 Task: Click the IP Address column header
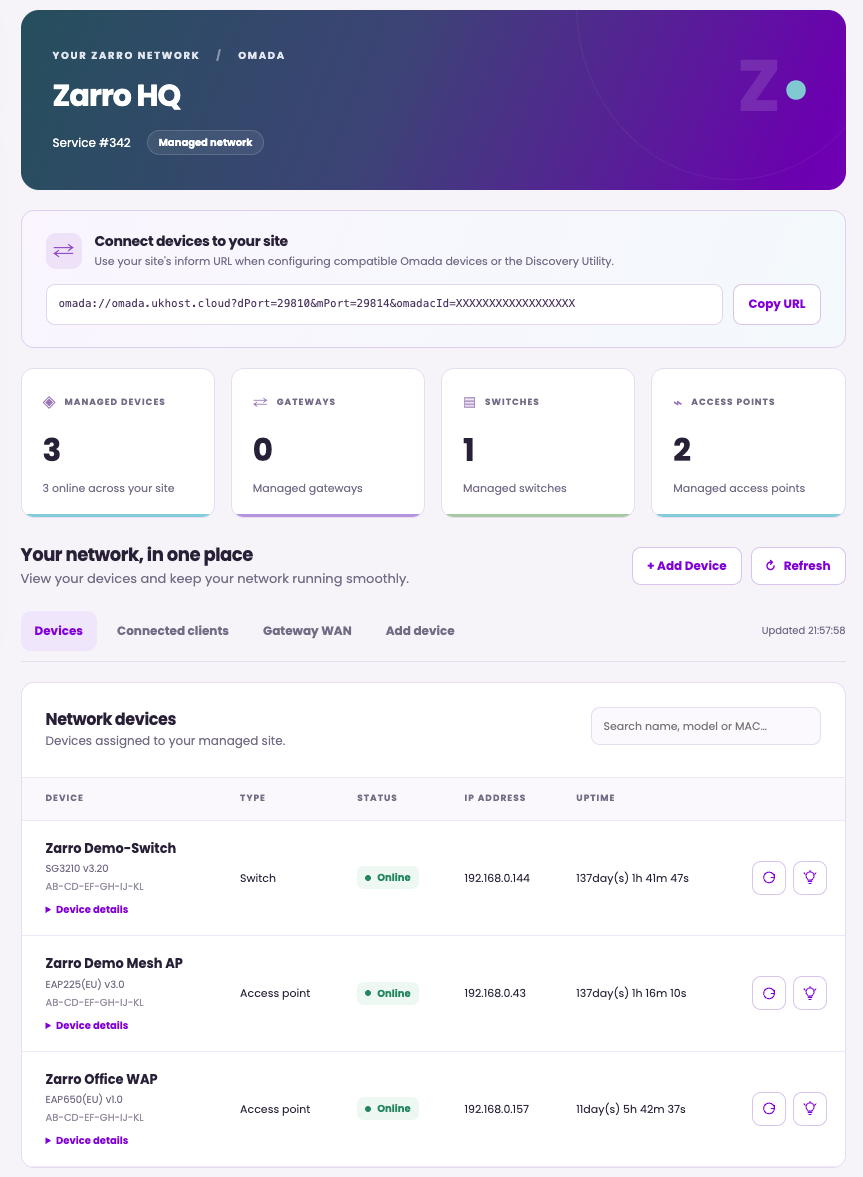pyautogui.click(x=495, y=798)
